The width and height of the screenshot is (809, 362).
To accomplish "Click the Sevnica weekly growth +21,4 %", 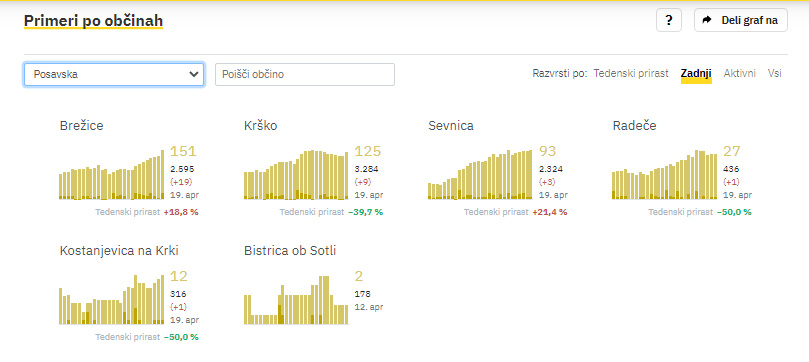I will 551,212.
